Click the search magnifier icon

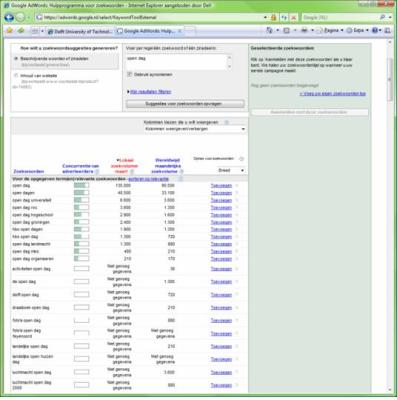[x=383, y=17]
